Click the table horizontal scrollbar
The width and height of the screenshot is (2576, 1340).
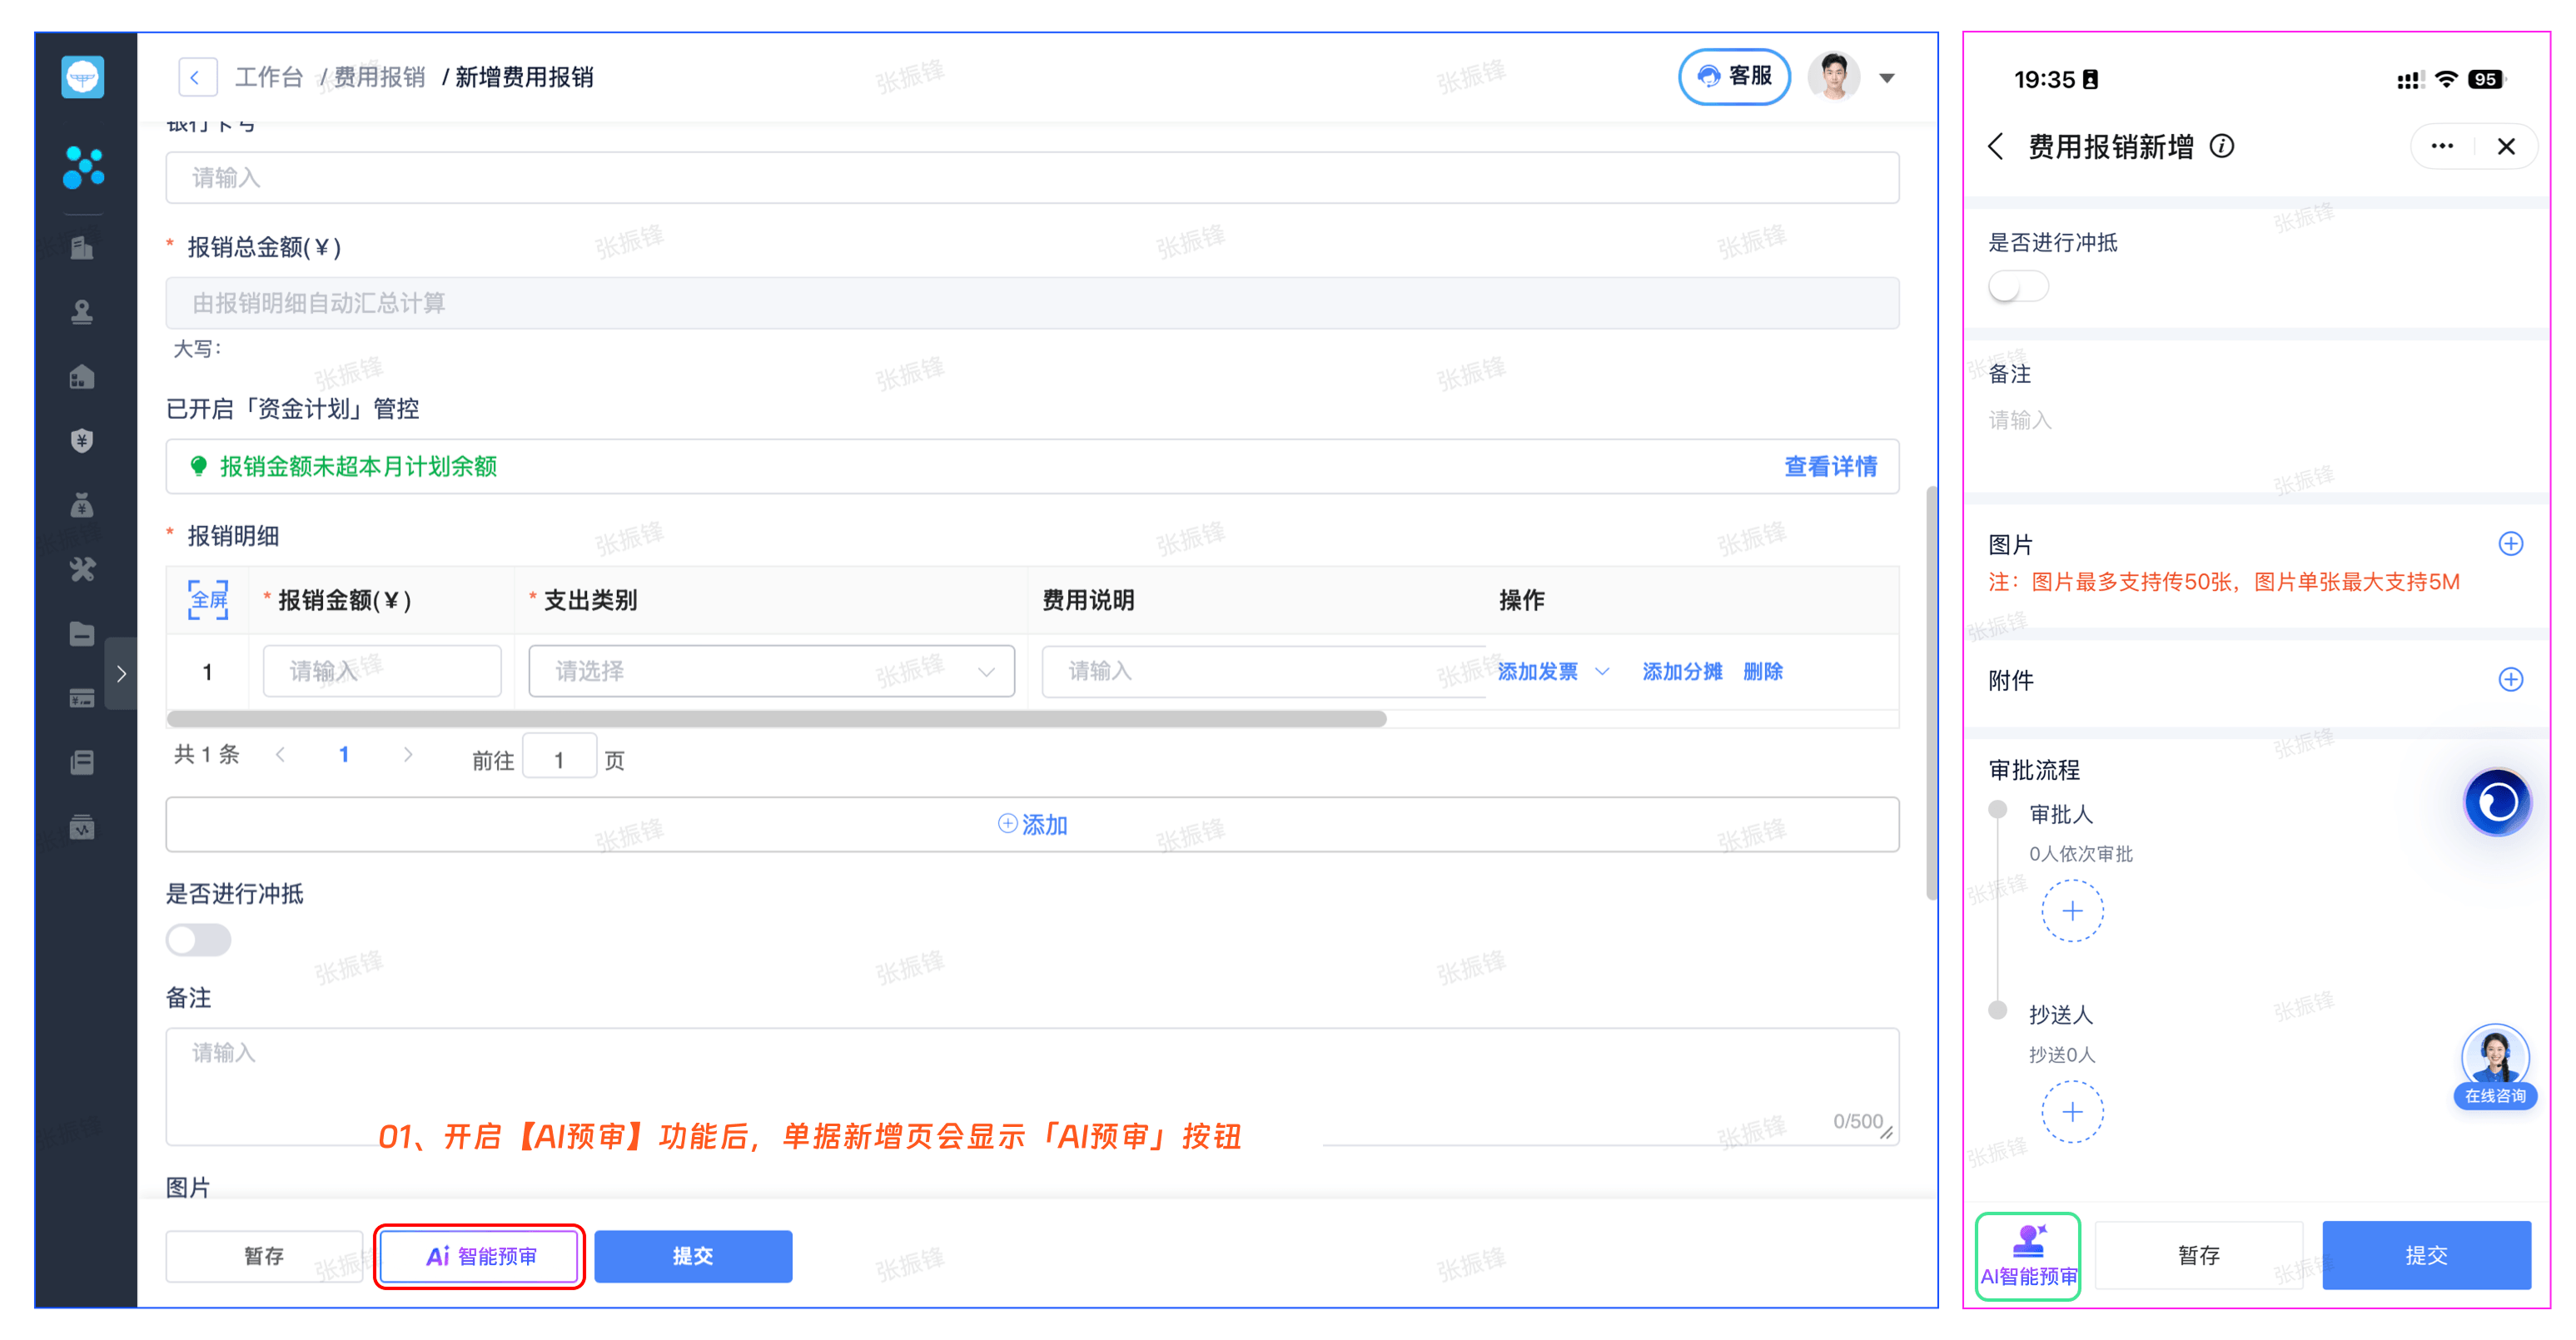(x=776, y=719)
